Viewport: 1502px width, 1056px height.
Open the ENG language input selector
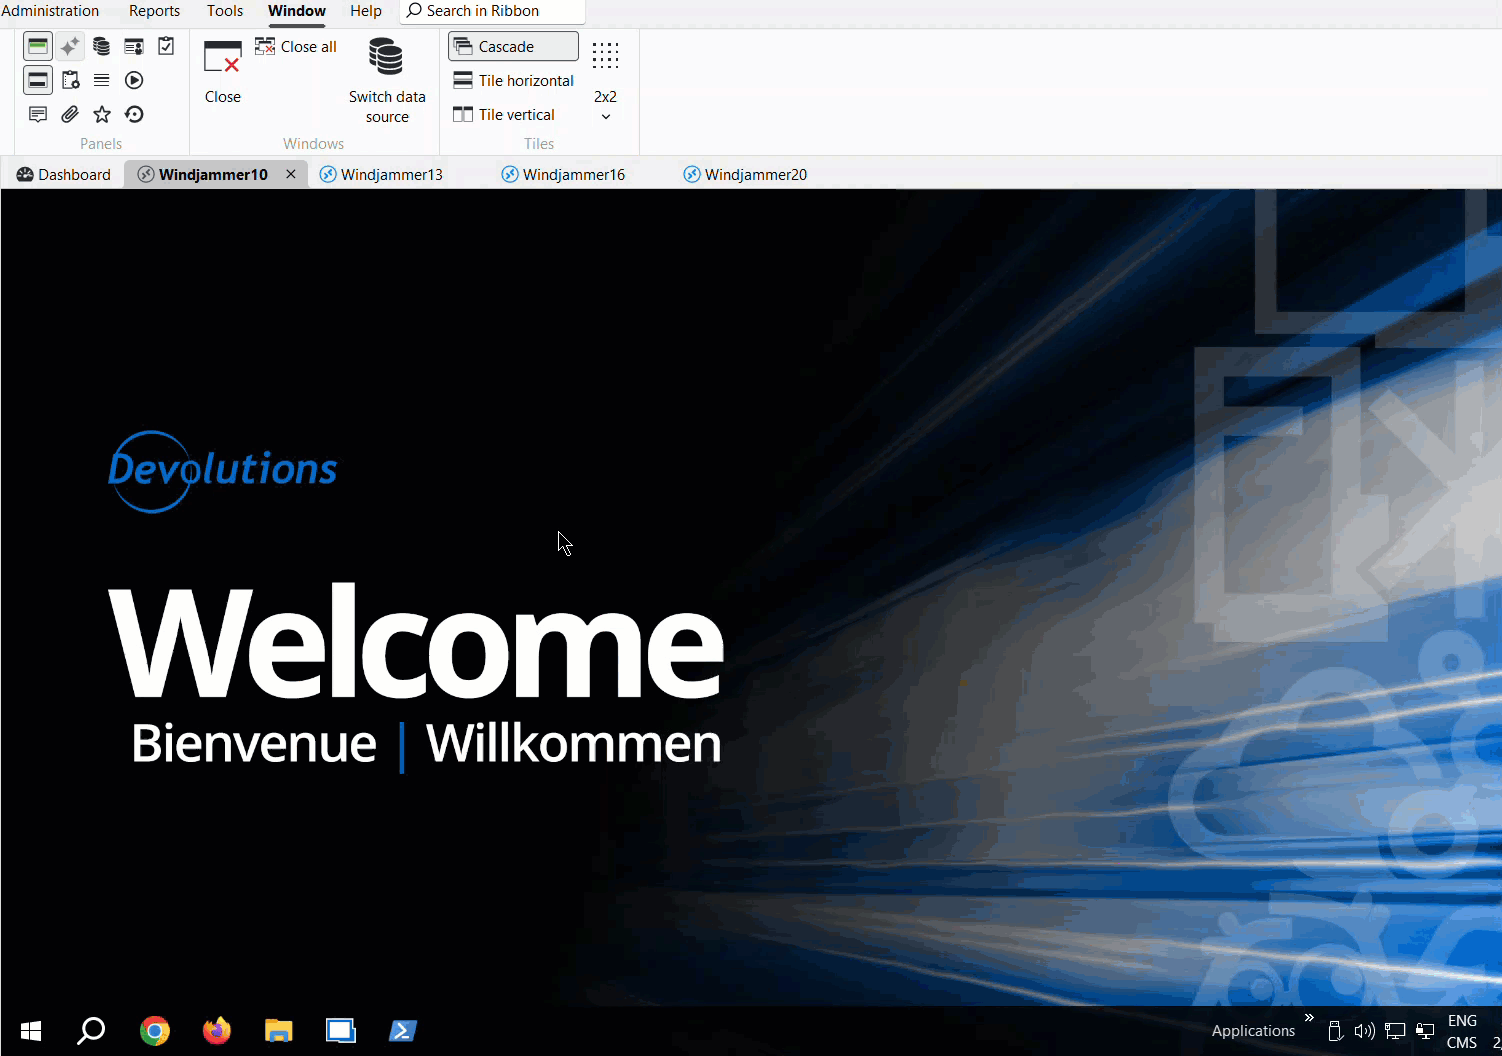click(x=1461, y=1021)
